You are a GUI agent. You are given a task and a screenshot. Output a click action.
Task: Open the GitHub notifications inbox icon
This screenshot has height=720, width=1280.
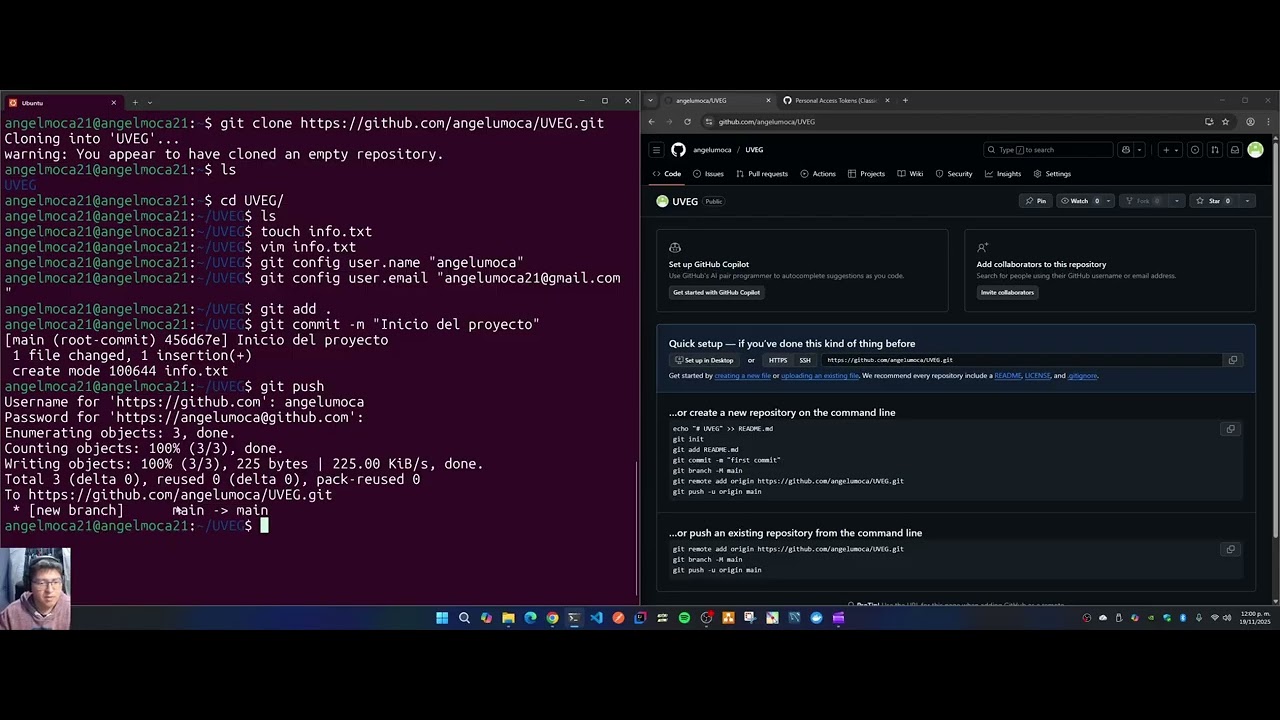coord(1235,150)
